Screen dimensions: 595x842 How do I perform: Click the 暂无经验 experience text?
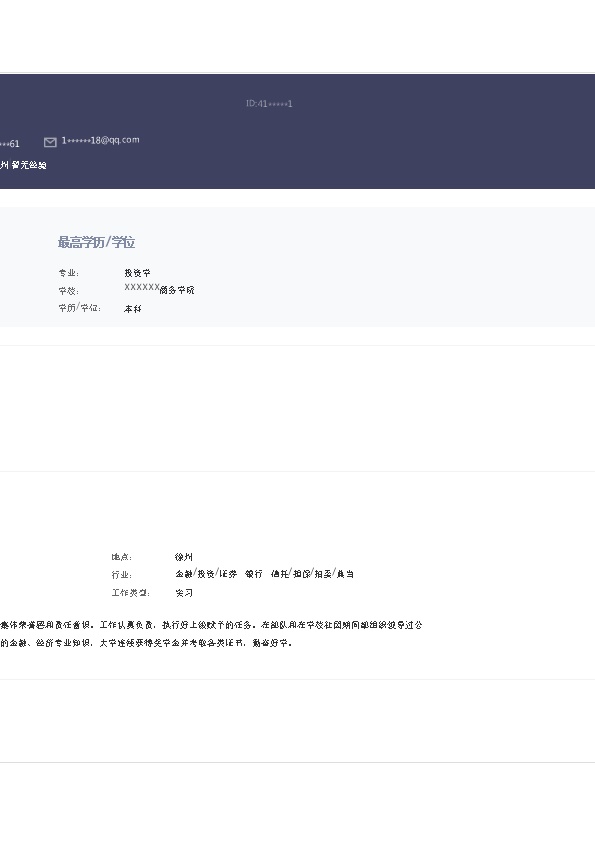[29, 165]
